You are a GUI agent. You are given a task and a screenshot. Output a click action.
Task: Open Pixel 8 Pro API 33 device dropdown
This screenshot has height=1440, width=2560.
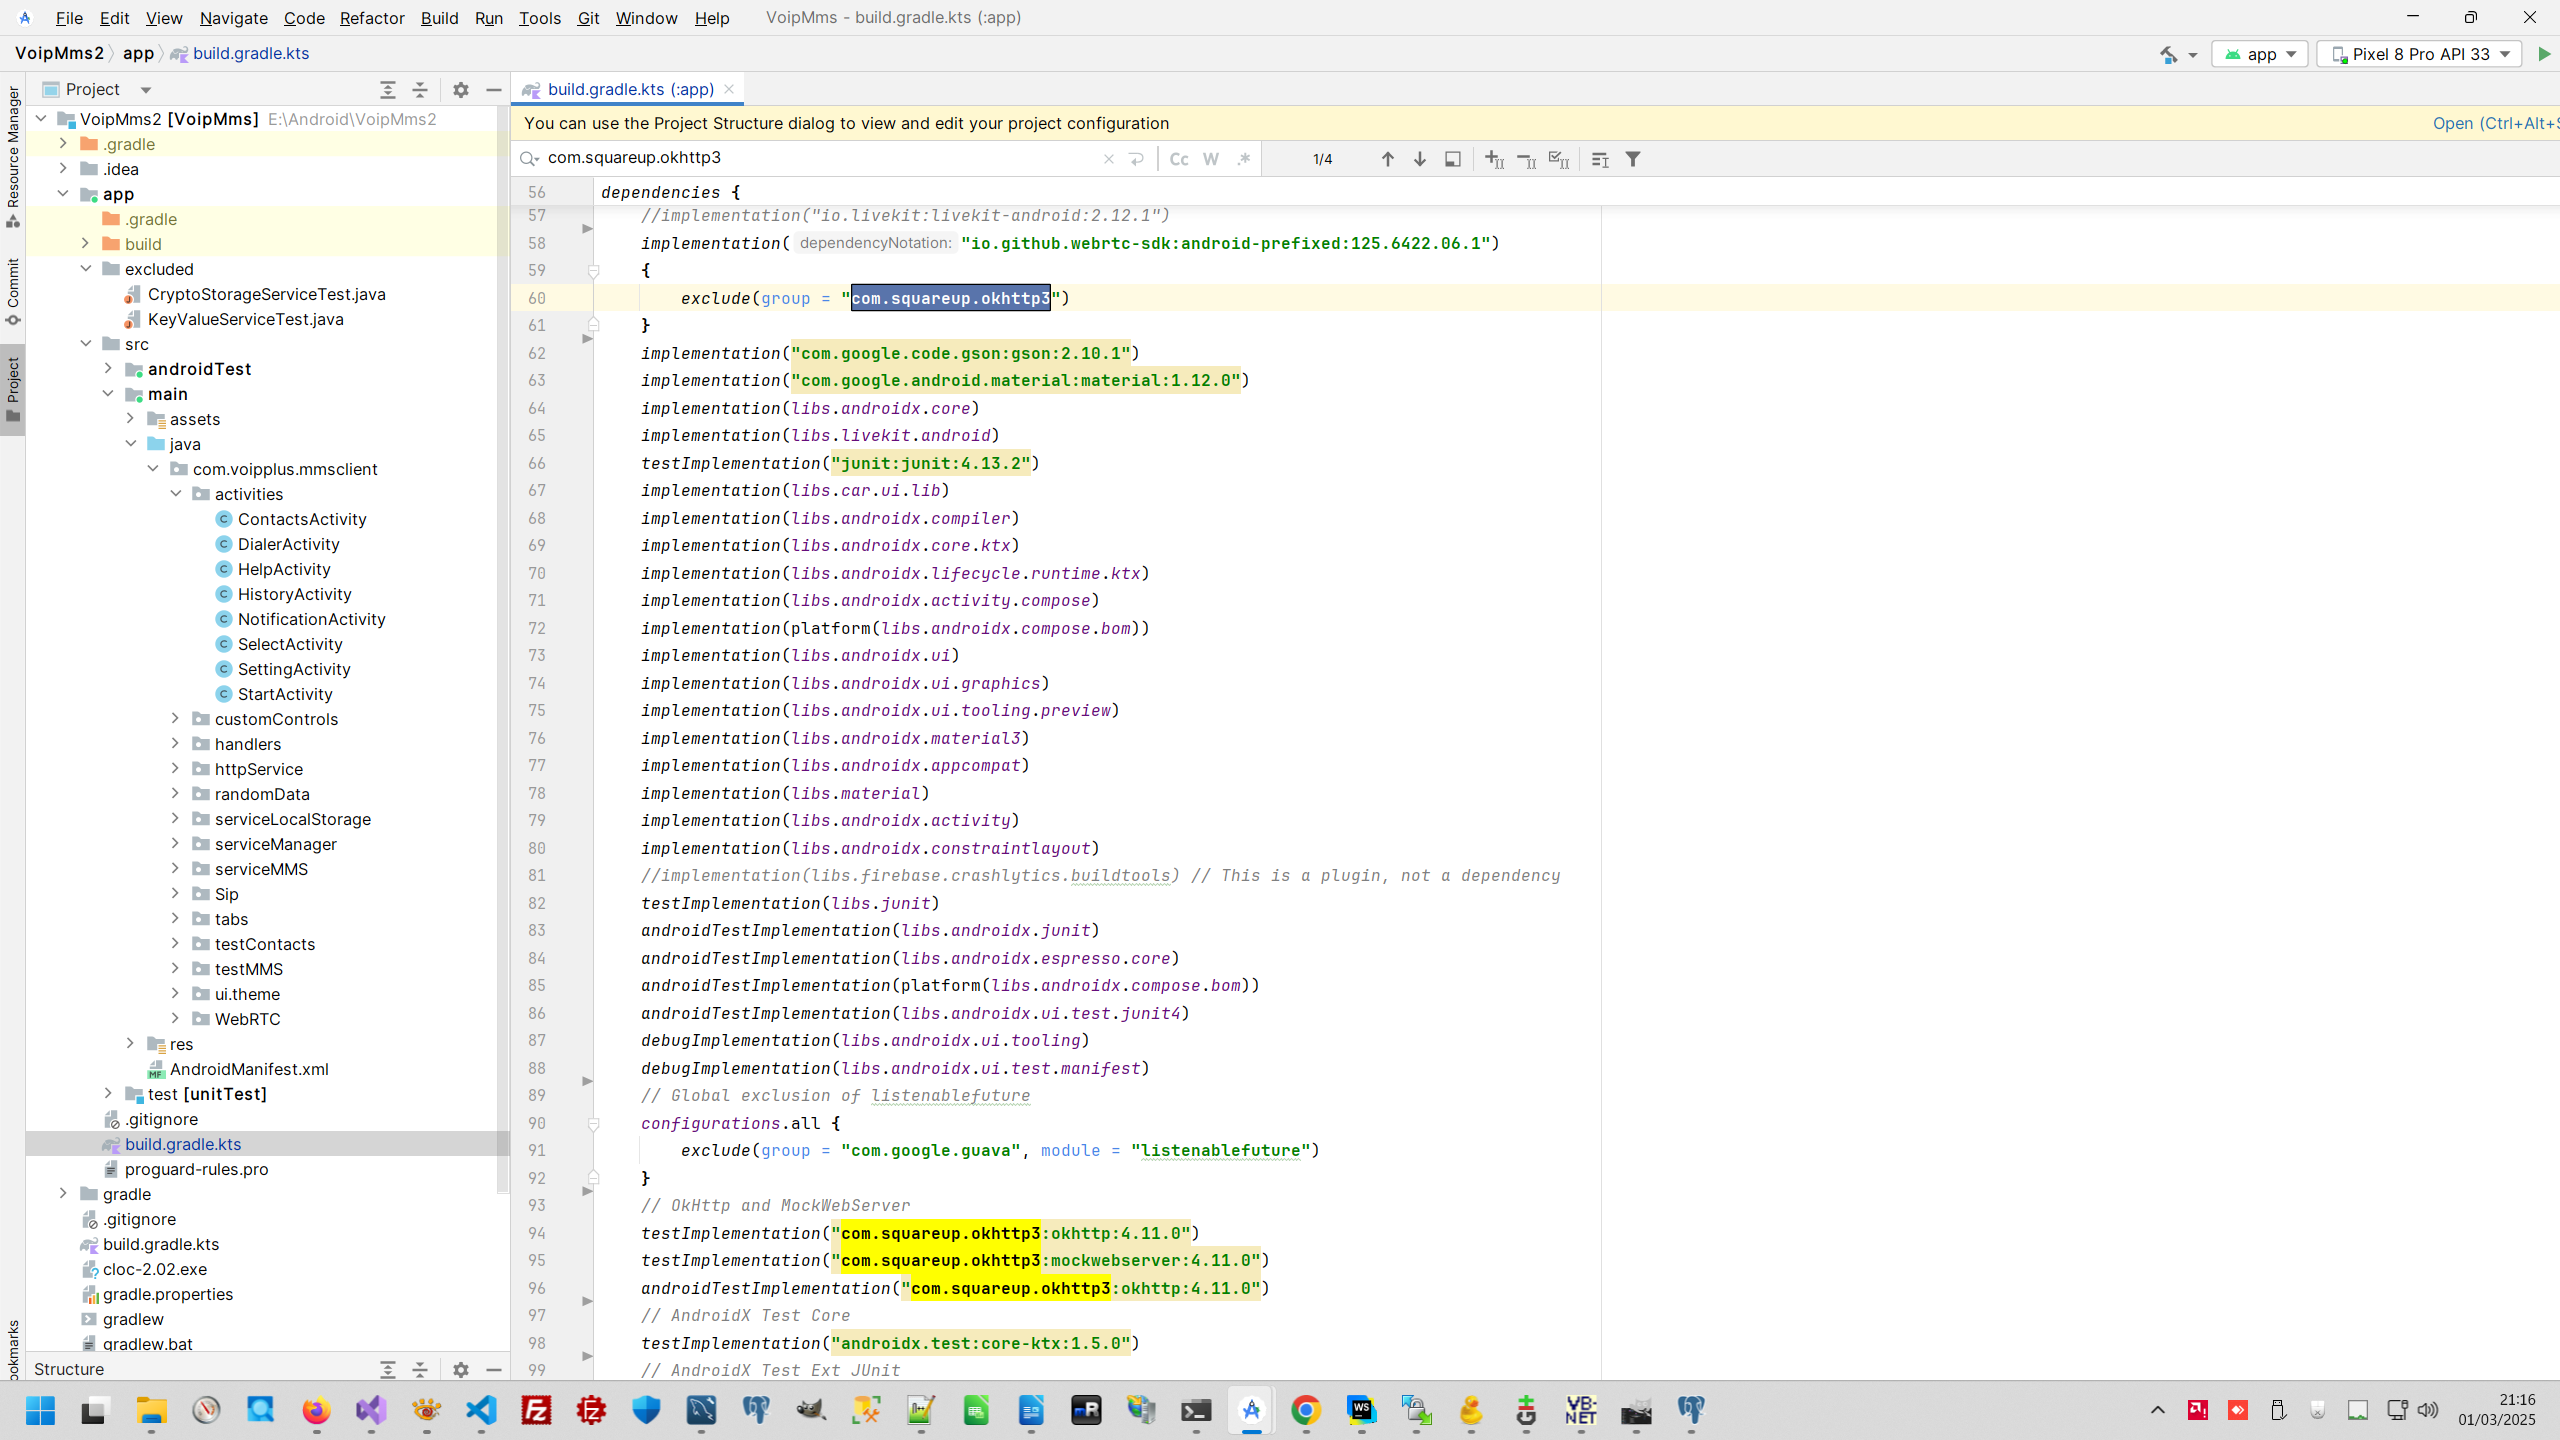pos(2419,54)
